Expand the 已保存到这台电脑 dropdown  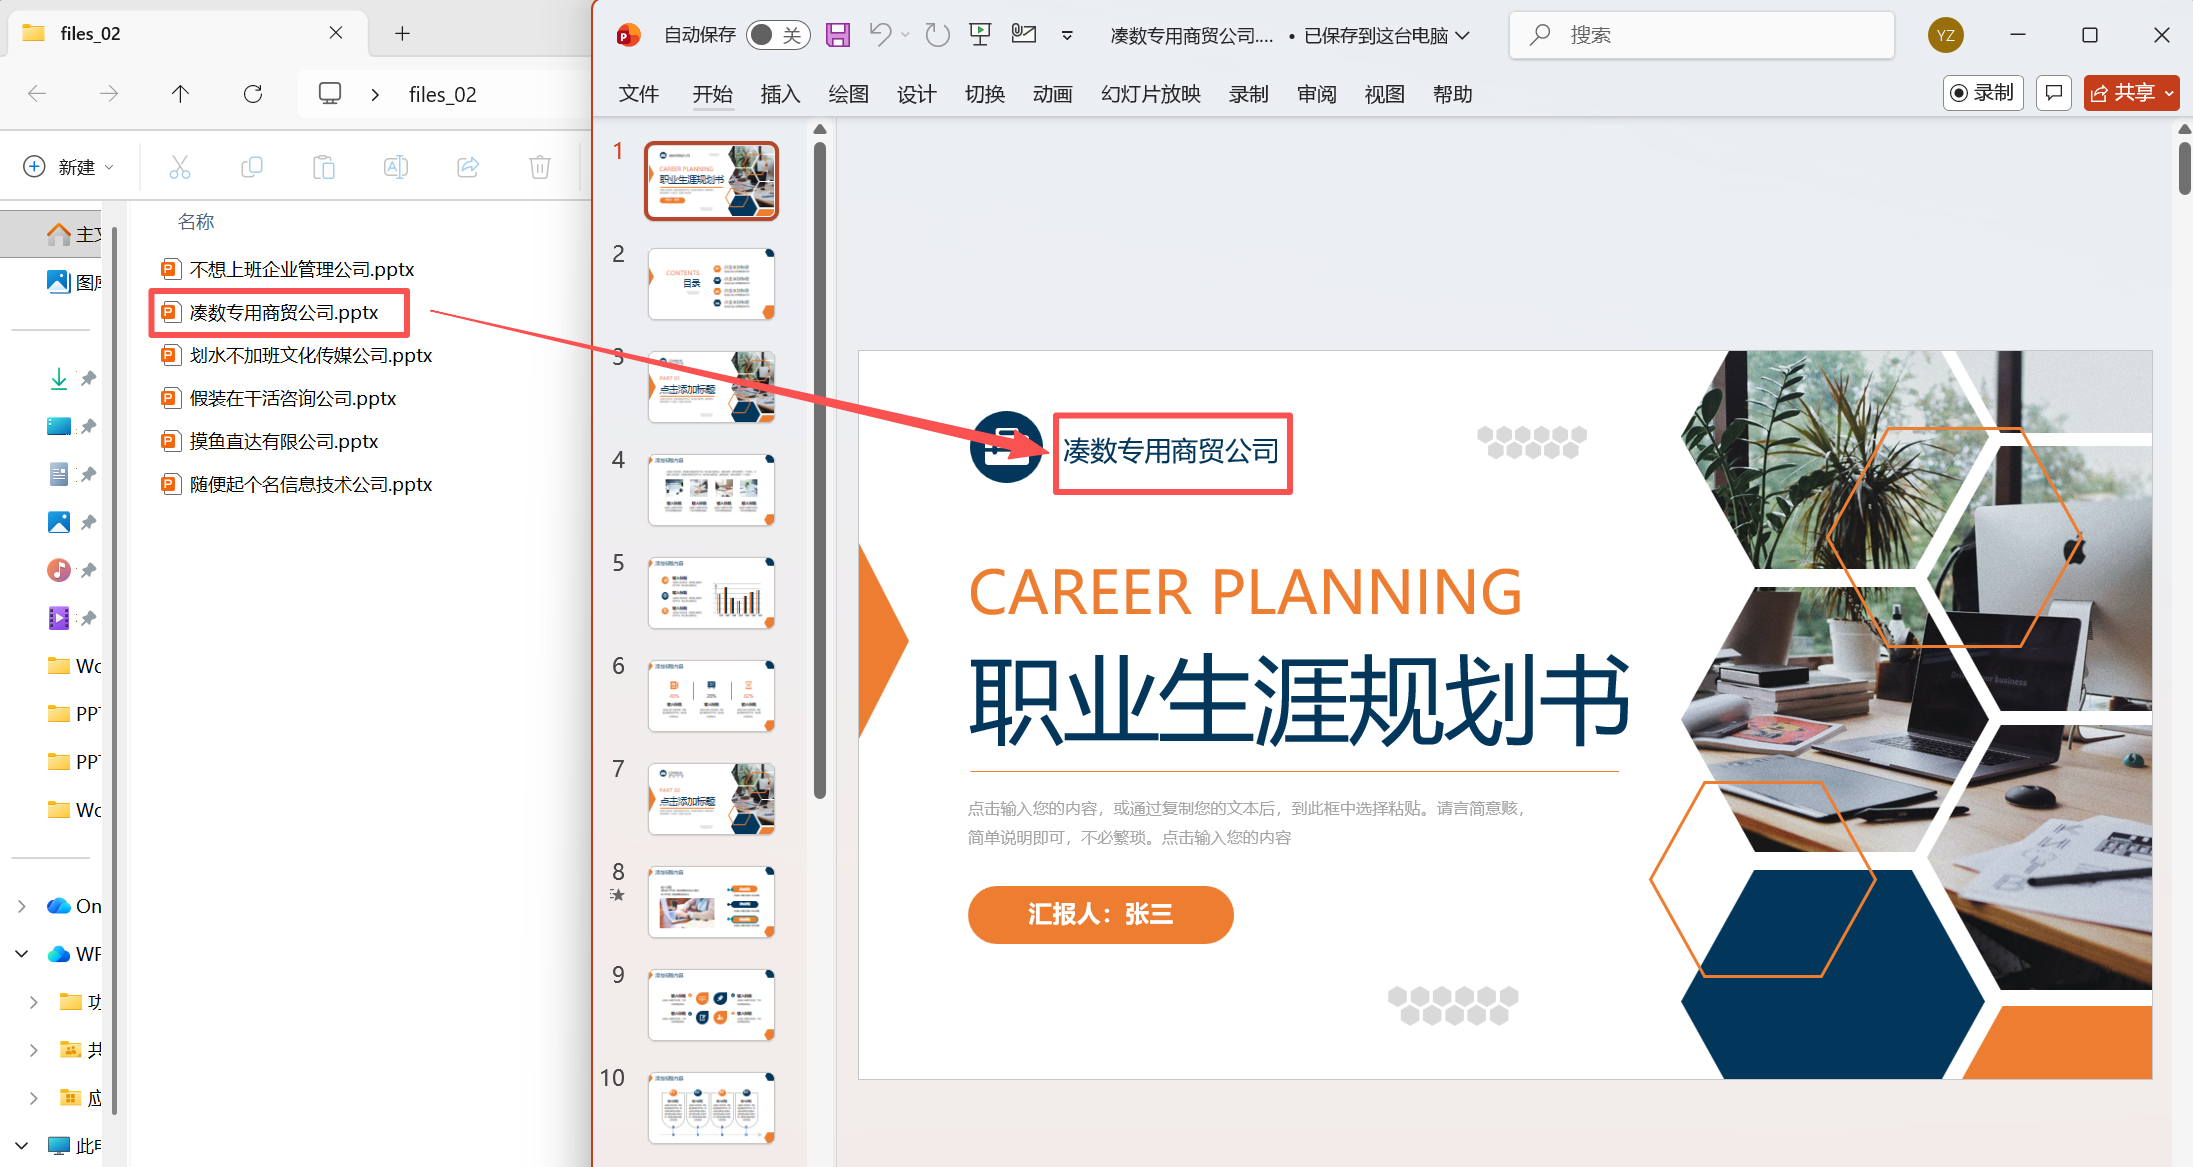click(1463, 35)
